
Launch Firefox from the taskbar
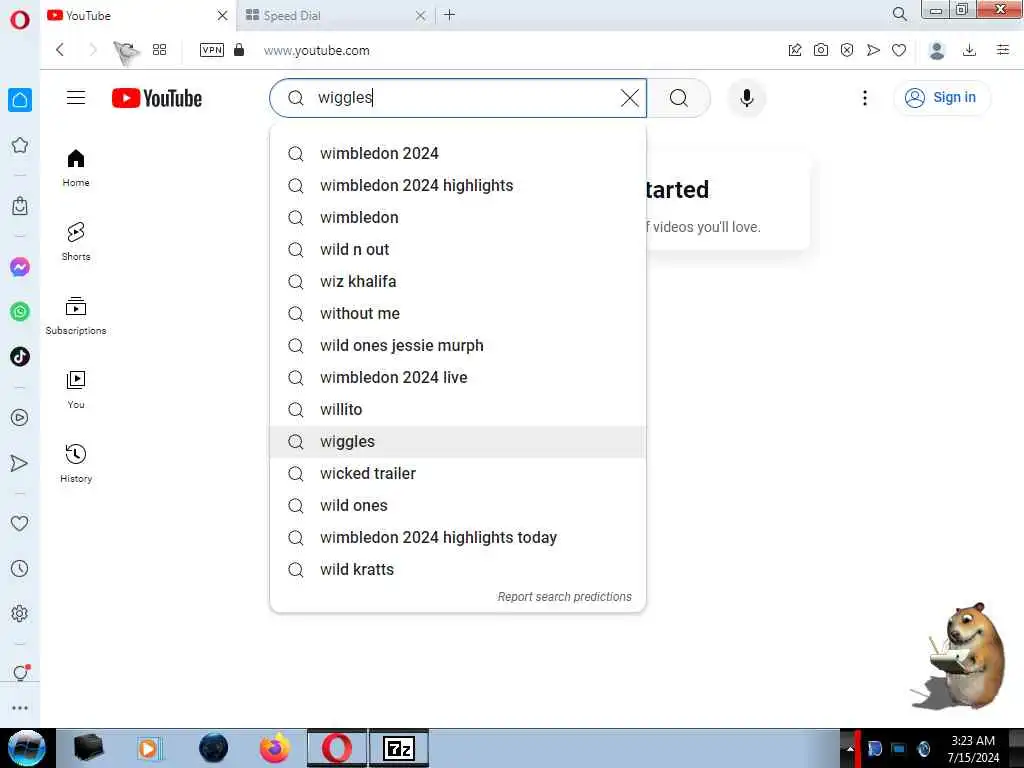click(275, 748)
